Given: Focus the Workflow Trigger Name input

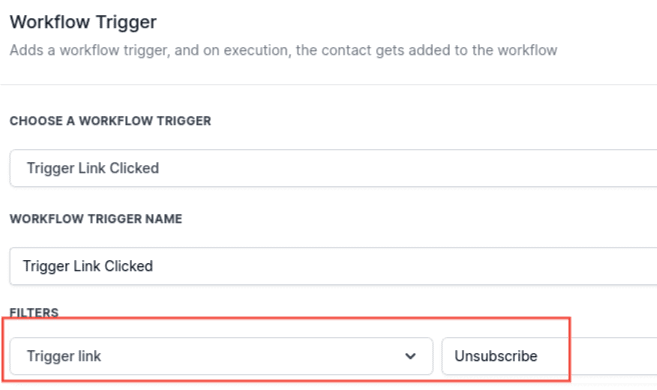Looking at the screenshot, I should click(x=334, y=266).
